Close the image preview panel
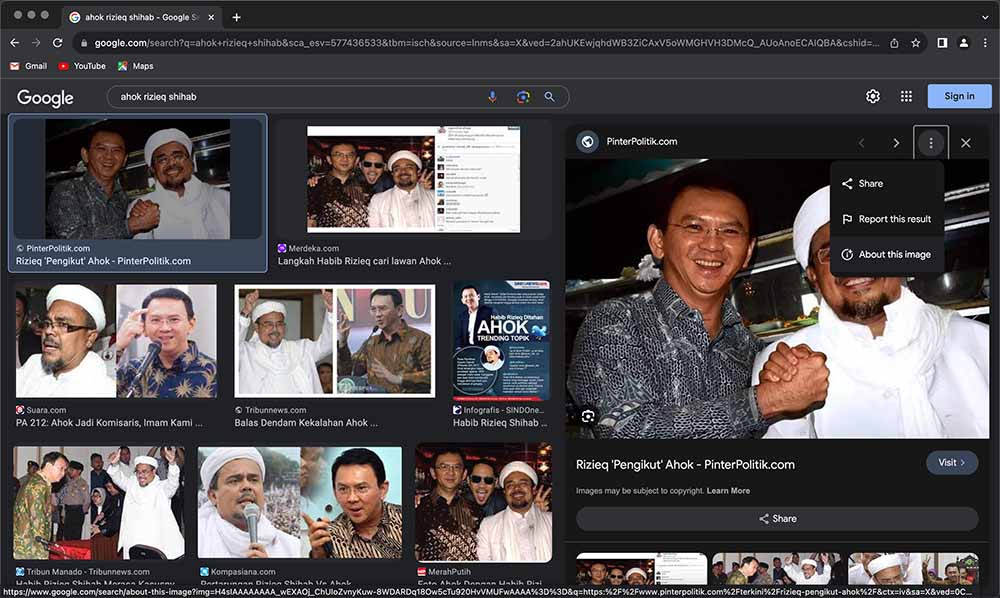This screenshot has height=598, width=1000. pyautogui.click(x=965, y=143)
